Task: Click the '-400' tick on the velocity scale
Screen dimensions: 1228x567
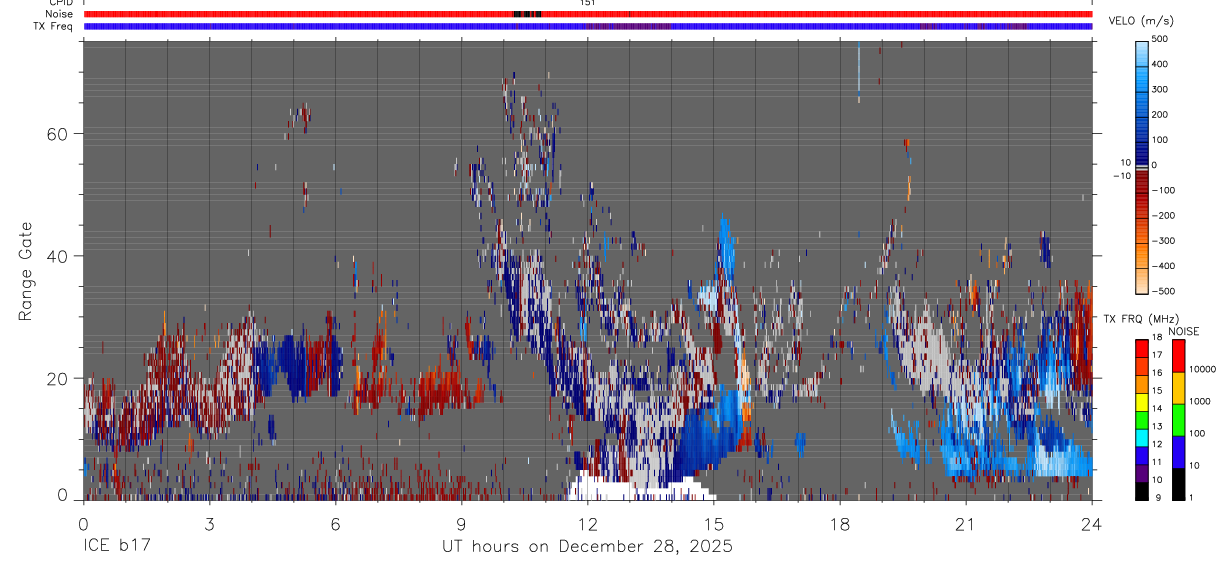Action: (x=1166, y=266)
